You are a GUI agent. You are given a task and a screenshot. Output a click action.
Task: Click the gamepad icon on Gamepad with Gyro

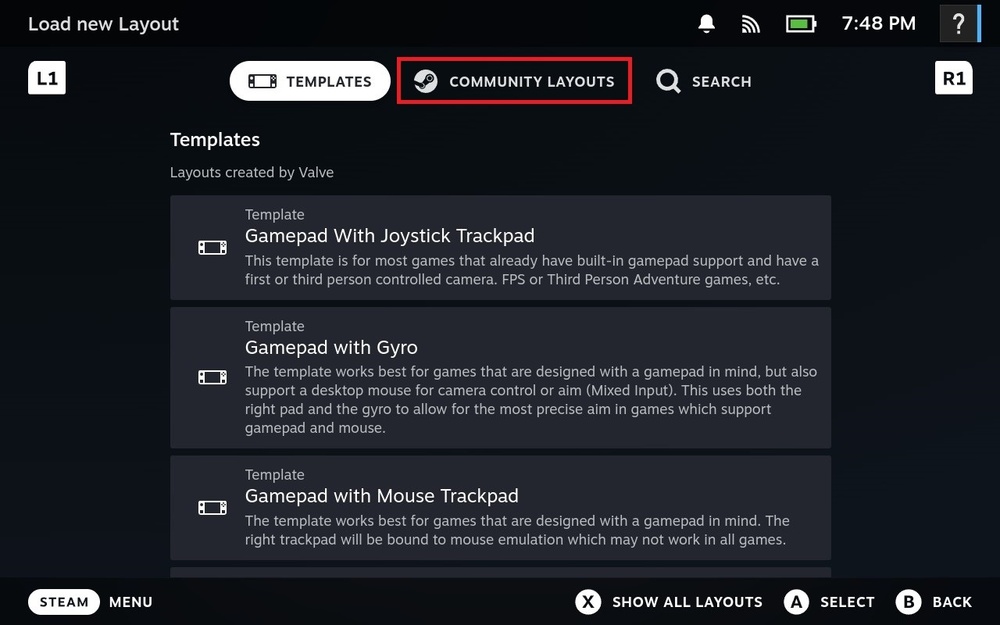(212, 377)
